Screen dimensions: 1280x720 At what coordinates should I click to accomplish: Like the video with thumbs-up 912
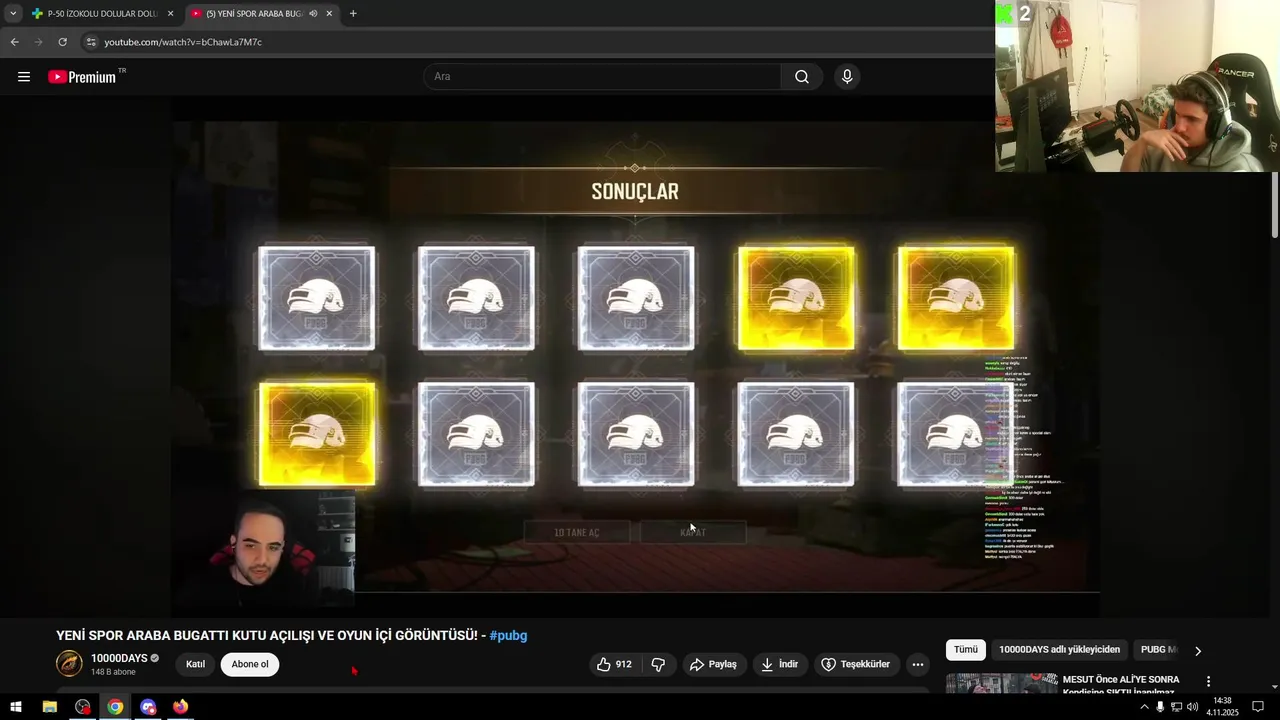615,664
